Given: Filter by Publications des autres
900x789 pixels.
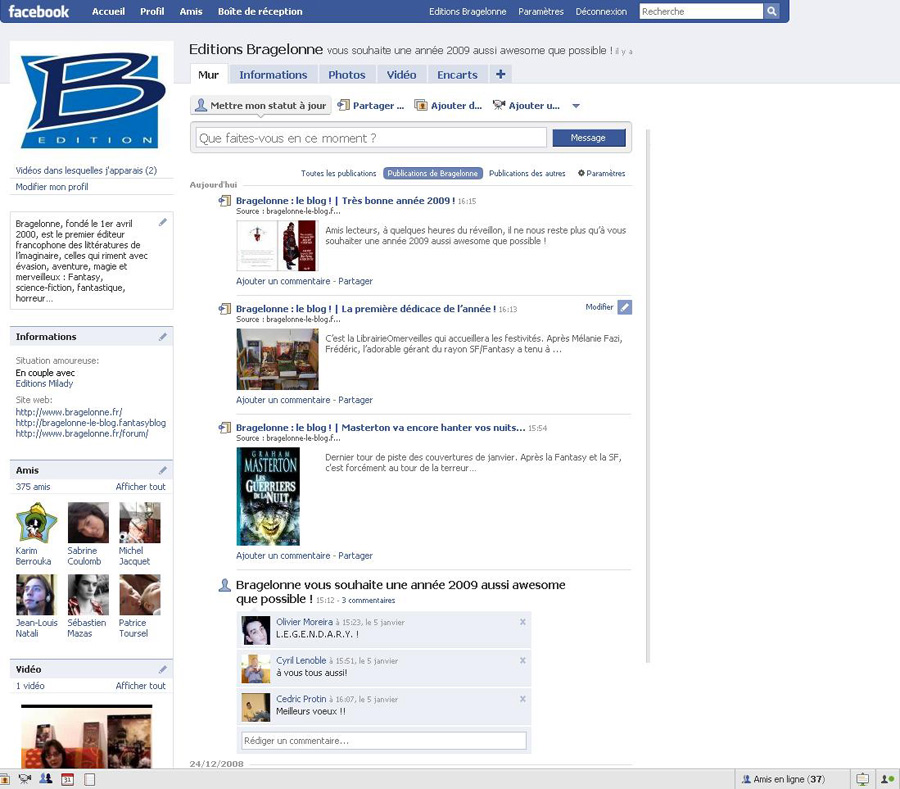Looking at the screenshot, I should 527,173.
